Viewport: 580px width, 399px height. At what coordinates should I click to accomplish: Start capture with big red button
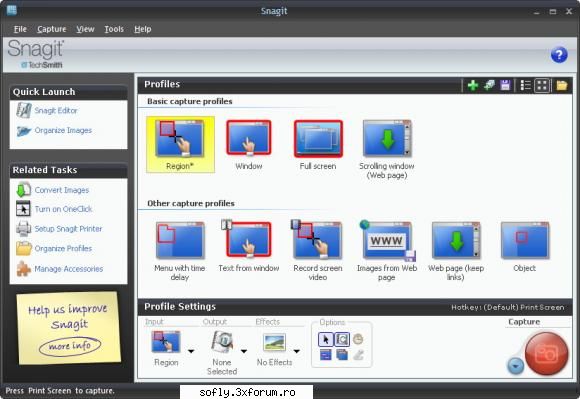coord(546,353)
